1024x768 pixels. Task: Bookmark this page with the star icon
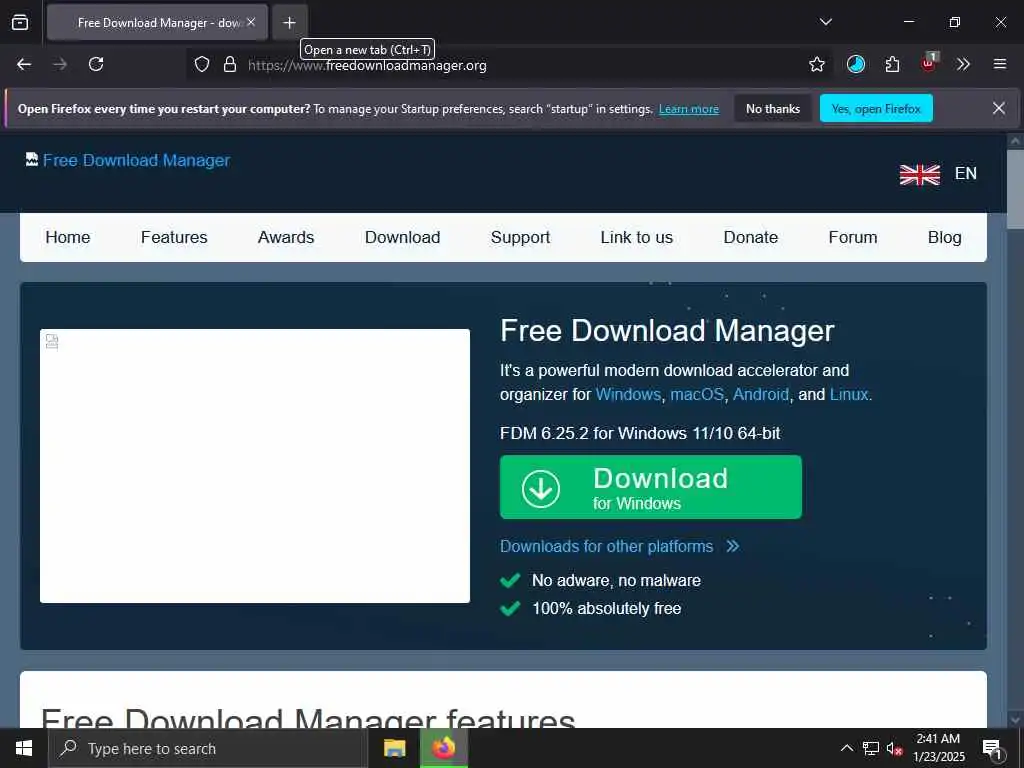(816, 65)
